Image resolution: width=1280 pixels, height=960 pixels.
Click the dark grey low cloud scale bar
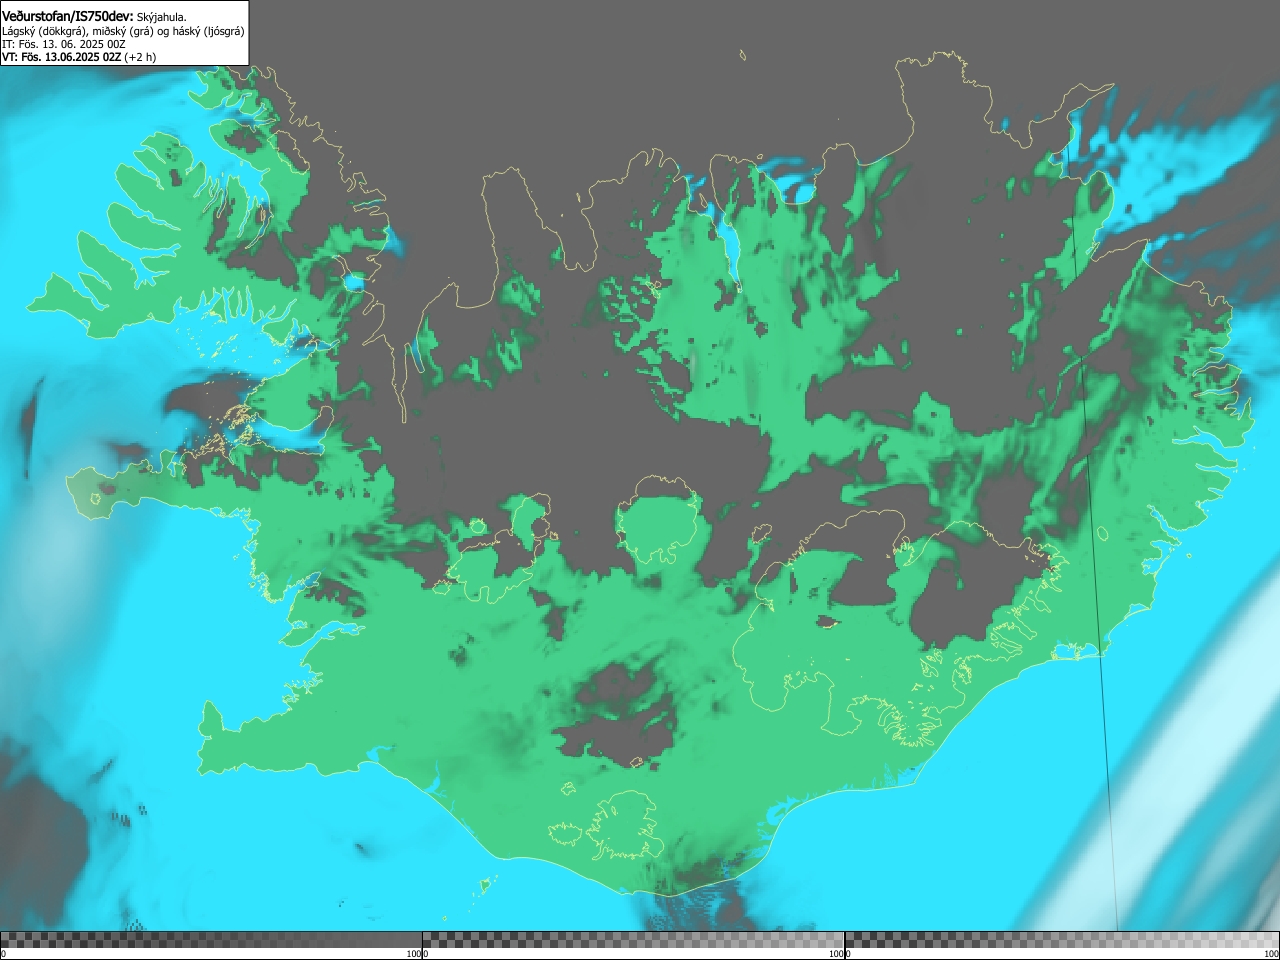[211, 940]
